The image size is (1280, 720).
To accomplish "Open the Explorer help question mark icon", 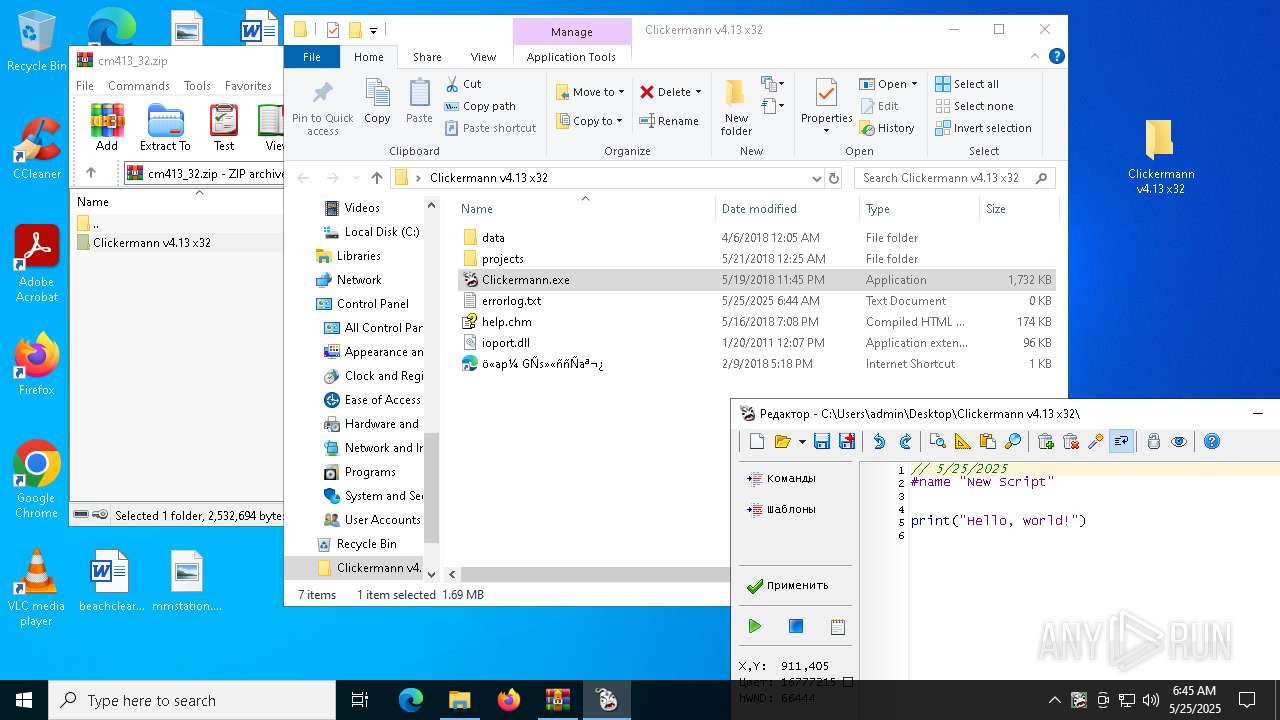I will click(x=1056, y=57).
